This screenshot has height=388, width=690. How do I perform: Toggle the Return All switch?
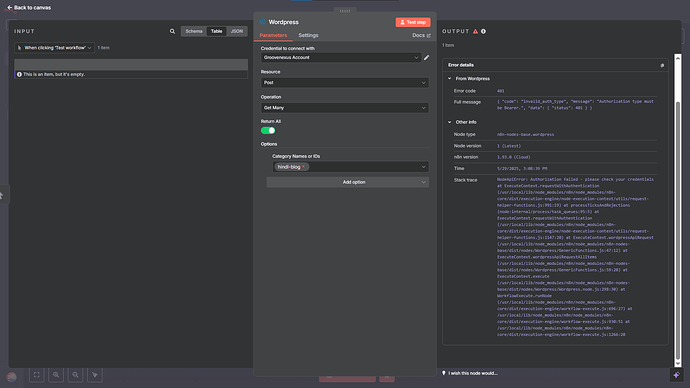268,131
